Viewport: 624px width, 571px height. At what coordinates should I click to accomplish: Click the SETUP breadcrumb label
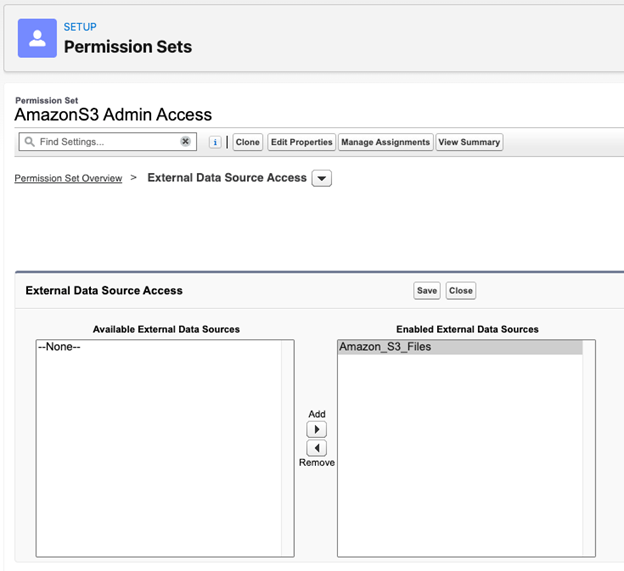pyautogui.click(x=80, y=27)
